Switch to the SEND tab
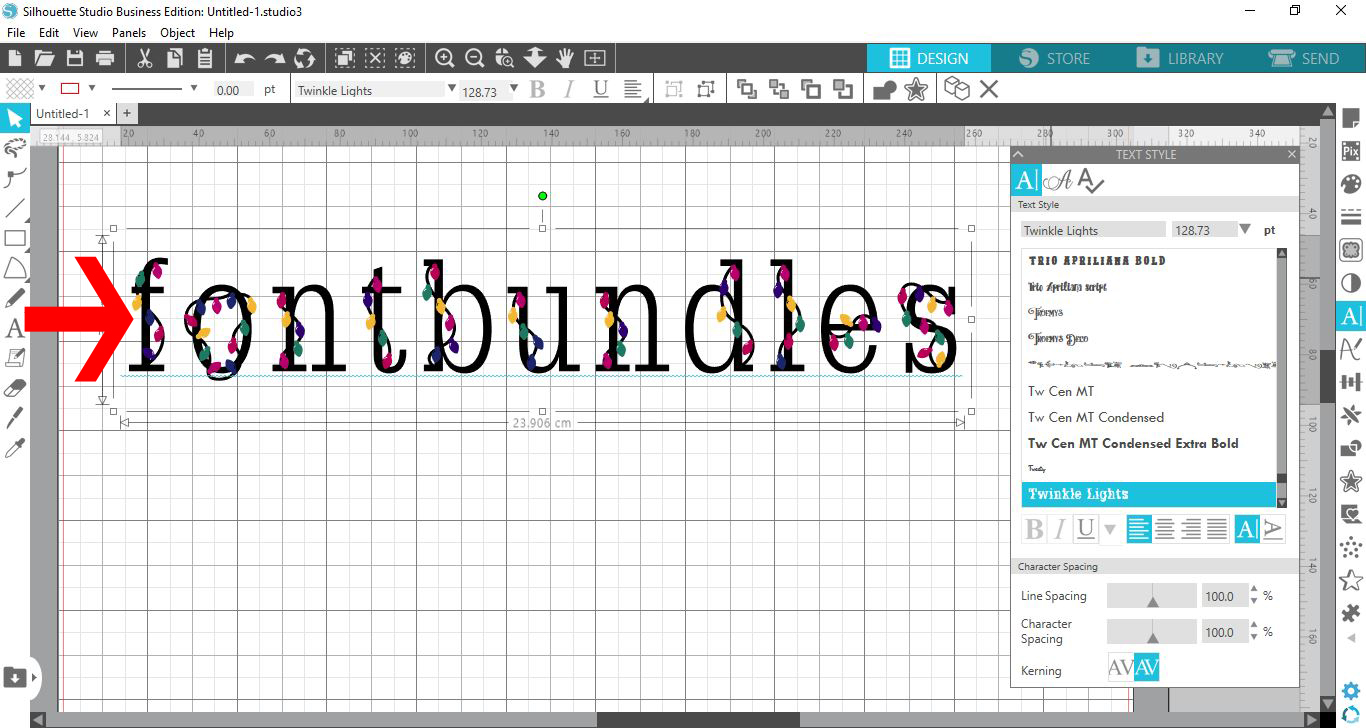Image resolution: width=1366 pixels, height=728 pixels. [x=1303, y=58]
